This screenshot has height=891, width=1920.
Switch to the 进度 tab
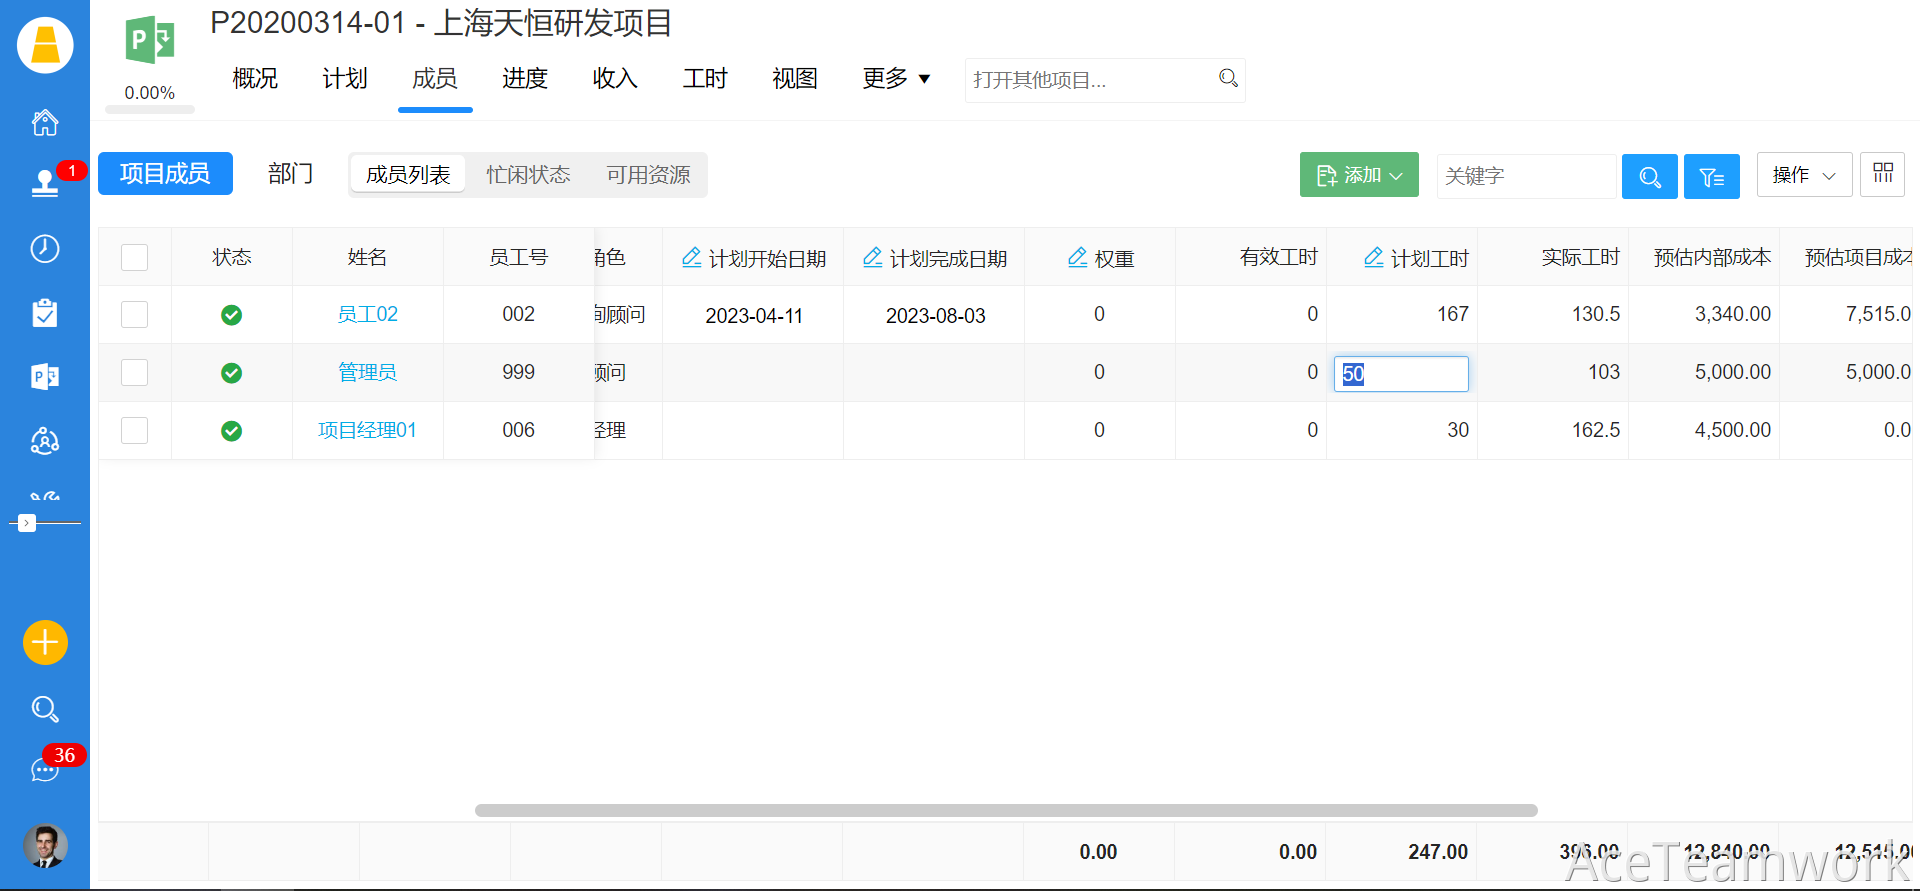click(x=524, y=79)
